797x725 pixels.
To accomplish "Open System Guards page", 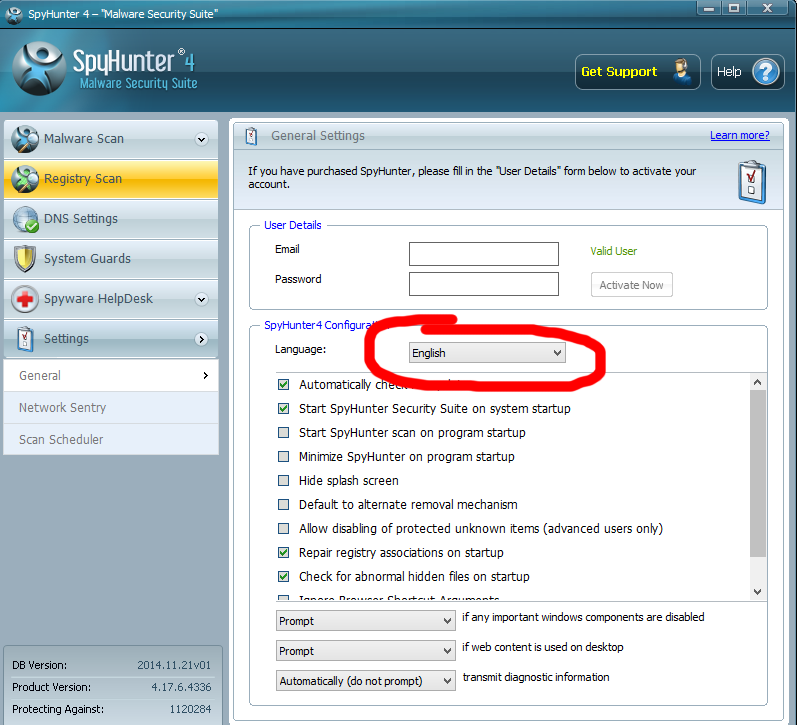I will pos(111,259).
